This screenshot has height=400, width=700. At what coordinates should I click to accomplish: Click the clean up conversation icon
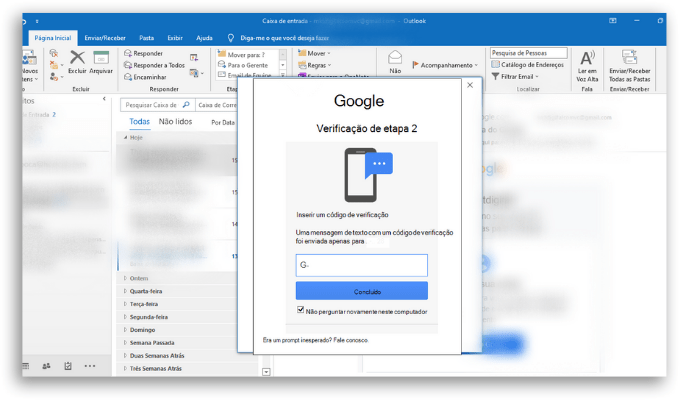click(x=54, y=65)
